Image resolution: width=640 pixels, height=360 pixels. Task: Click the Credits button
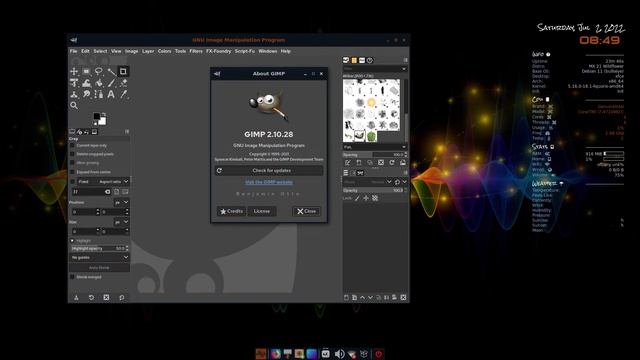tap(231, 211)
